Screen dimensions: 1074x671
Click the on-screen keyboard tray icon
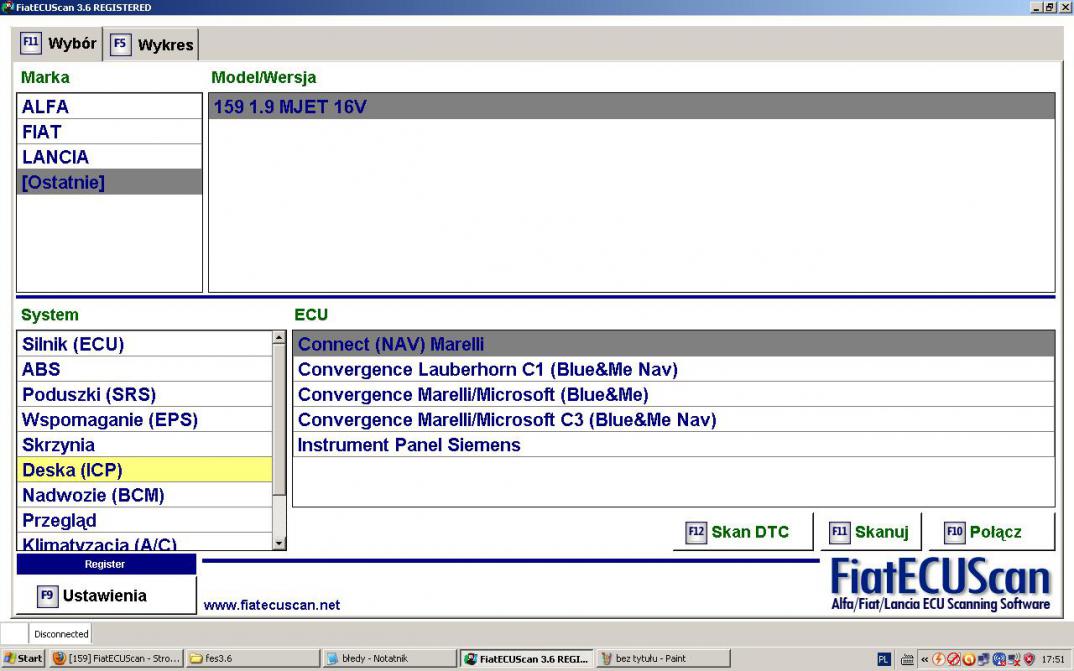pos(907,659)
